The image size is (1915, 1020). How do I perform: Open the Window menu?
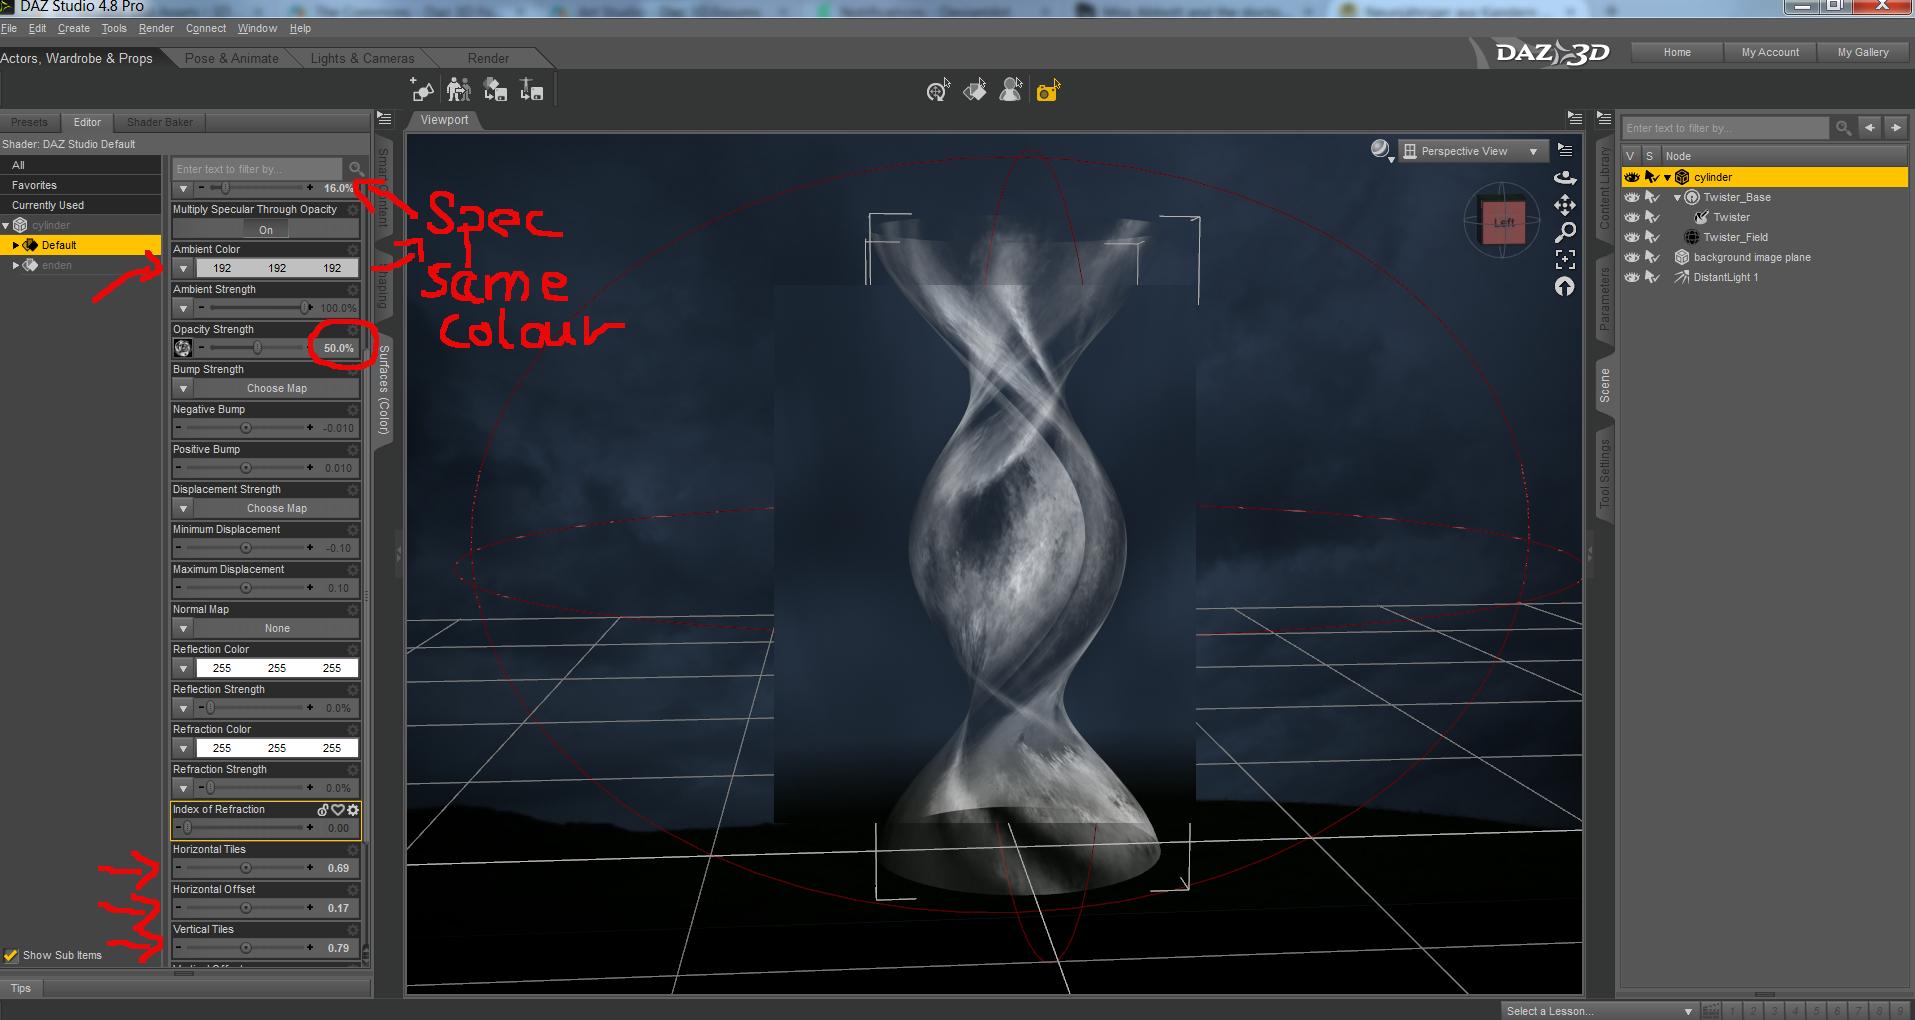point(257,28)
